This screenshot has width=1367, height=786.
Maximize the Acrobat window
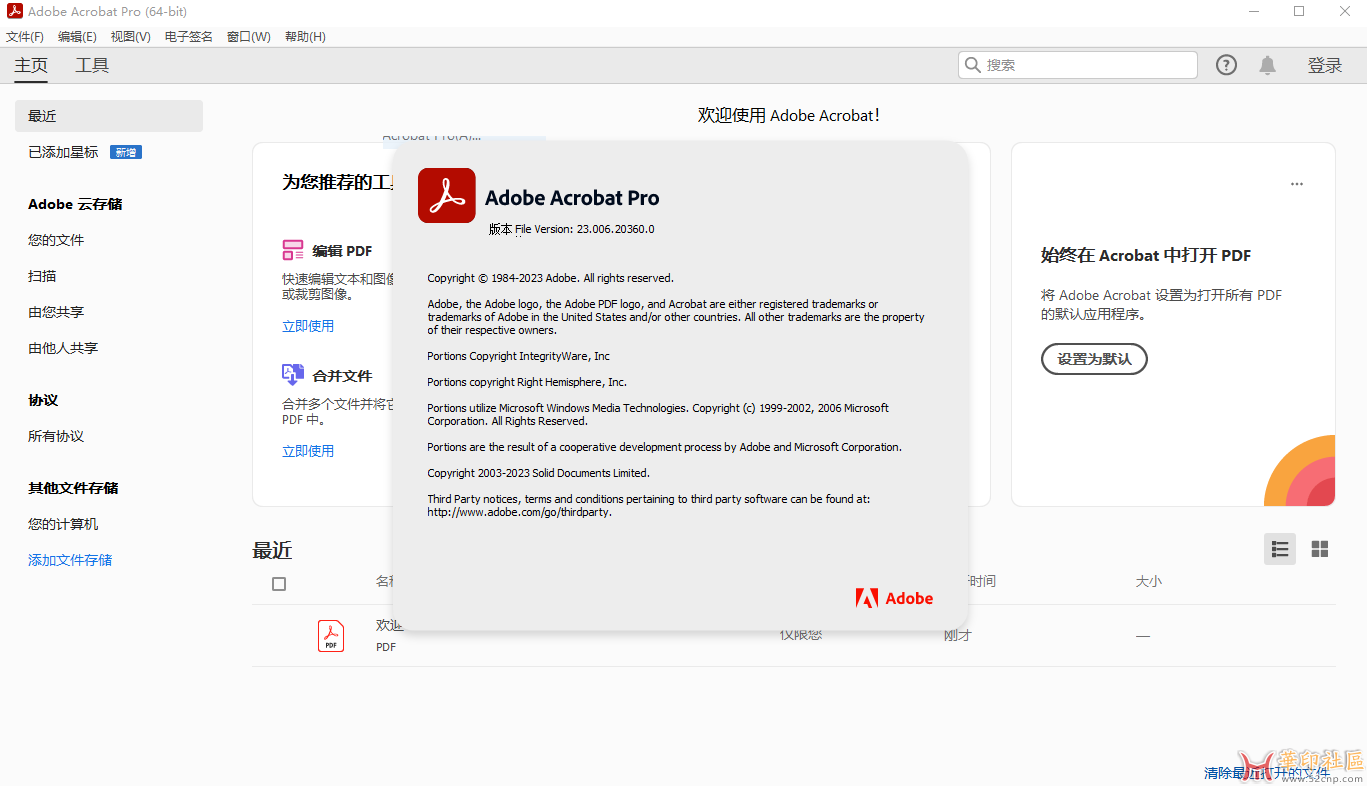(x=1299, y=12)
